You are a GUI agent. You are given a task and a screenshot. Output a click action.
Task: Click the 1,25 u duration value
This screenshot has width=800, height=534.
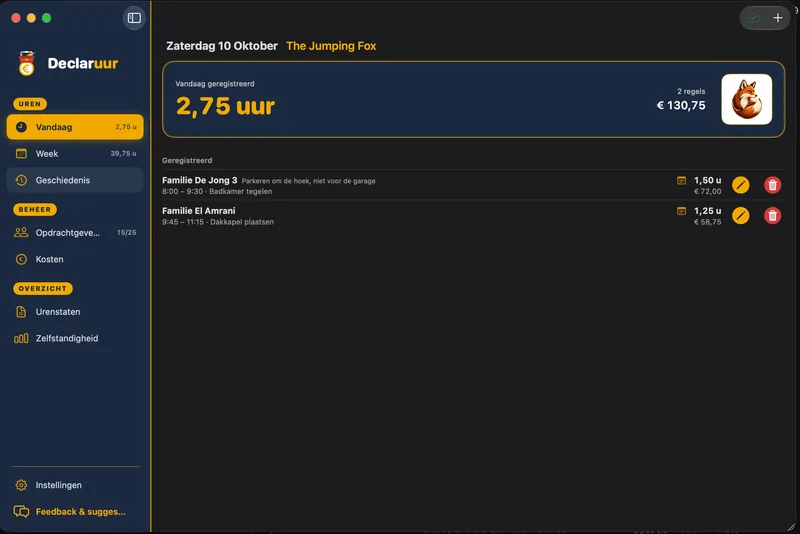tap(708, 211)
